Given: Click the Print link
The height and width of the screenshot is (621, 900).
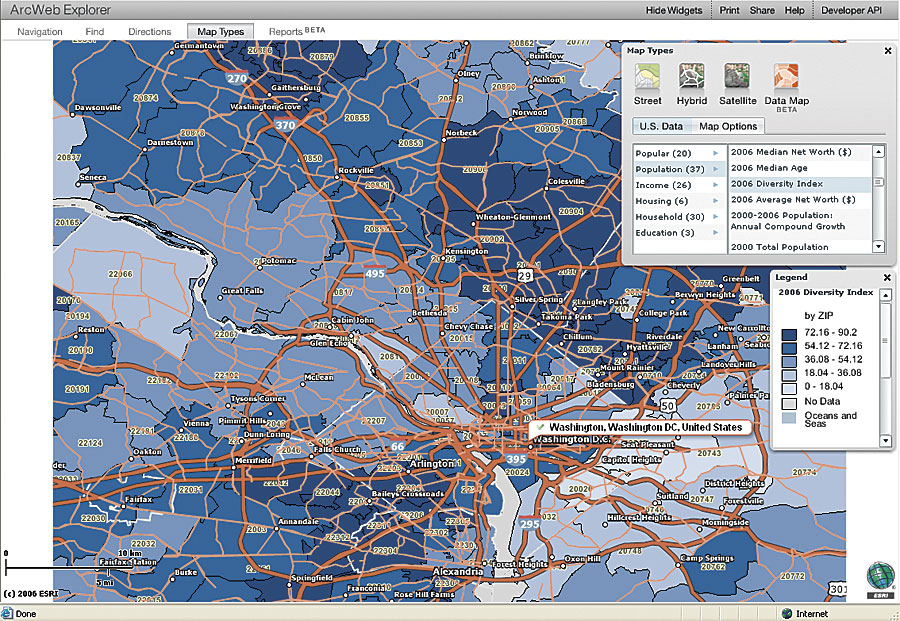Looking at the screenshot, I should pyautogui.click(x=730, y=10).
